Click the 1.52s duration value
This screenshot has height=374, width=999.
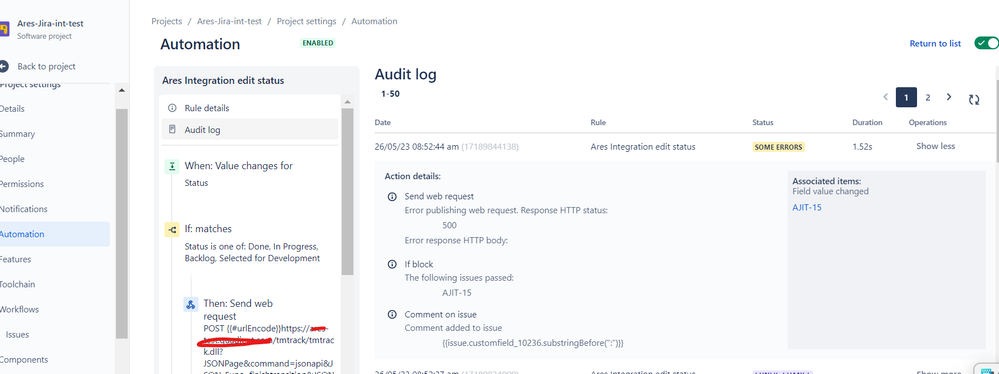click(862, 147)
